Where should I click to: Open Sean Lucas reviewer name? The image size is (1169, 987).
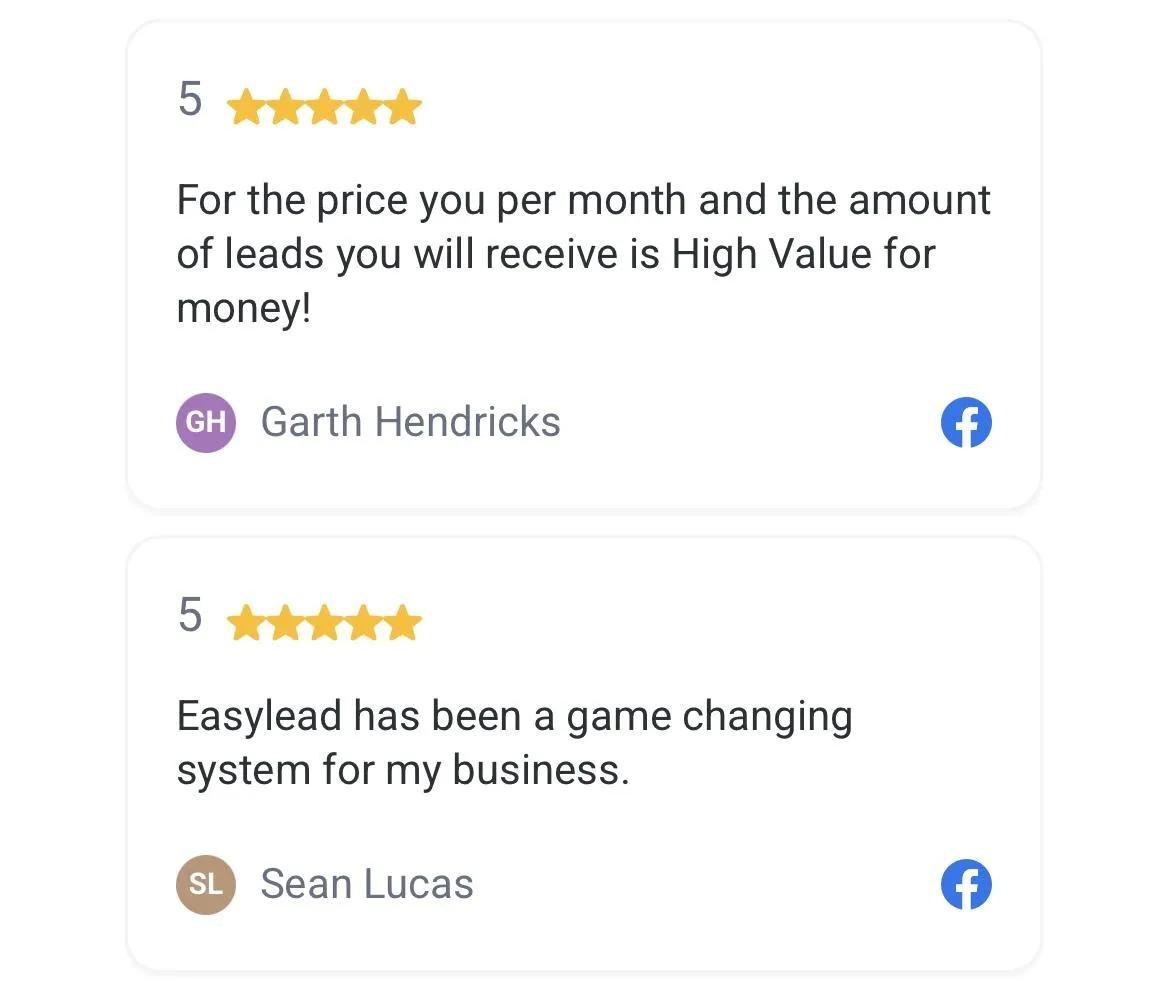[367, 884]
